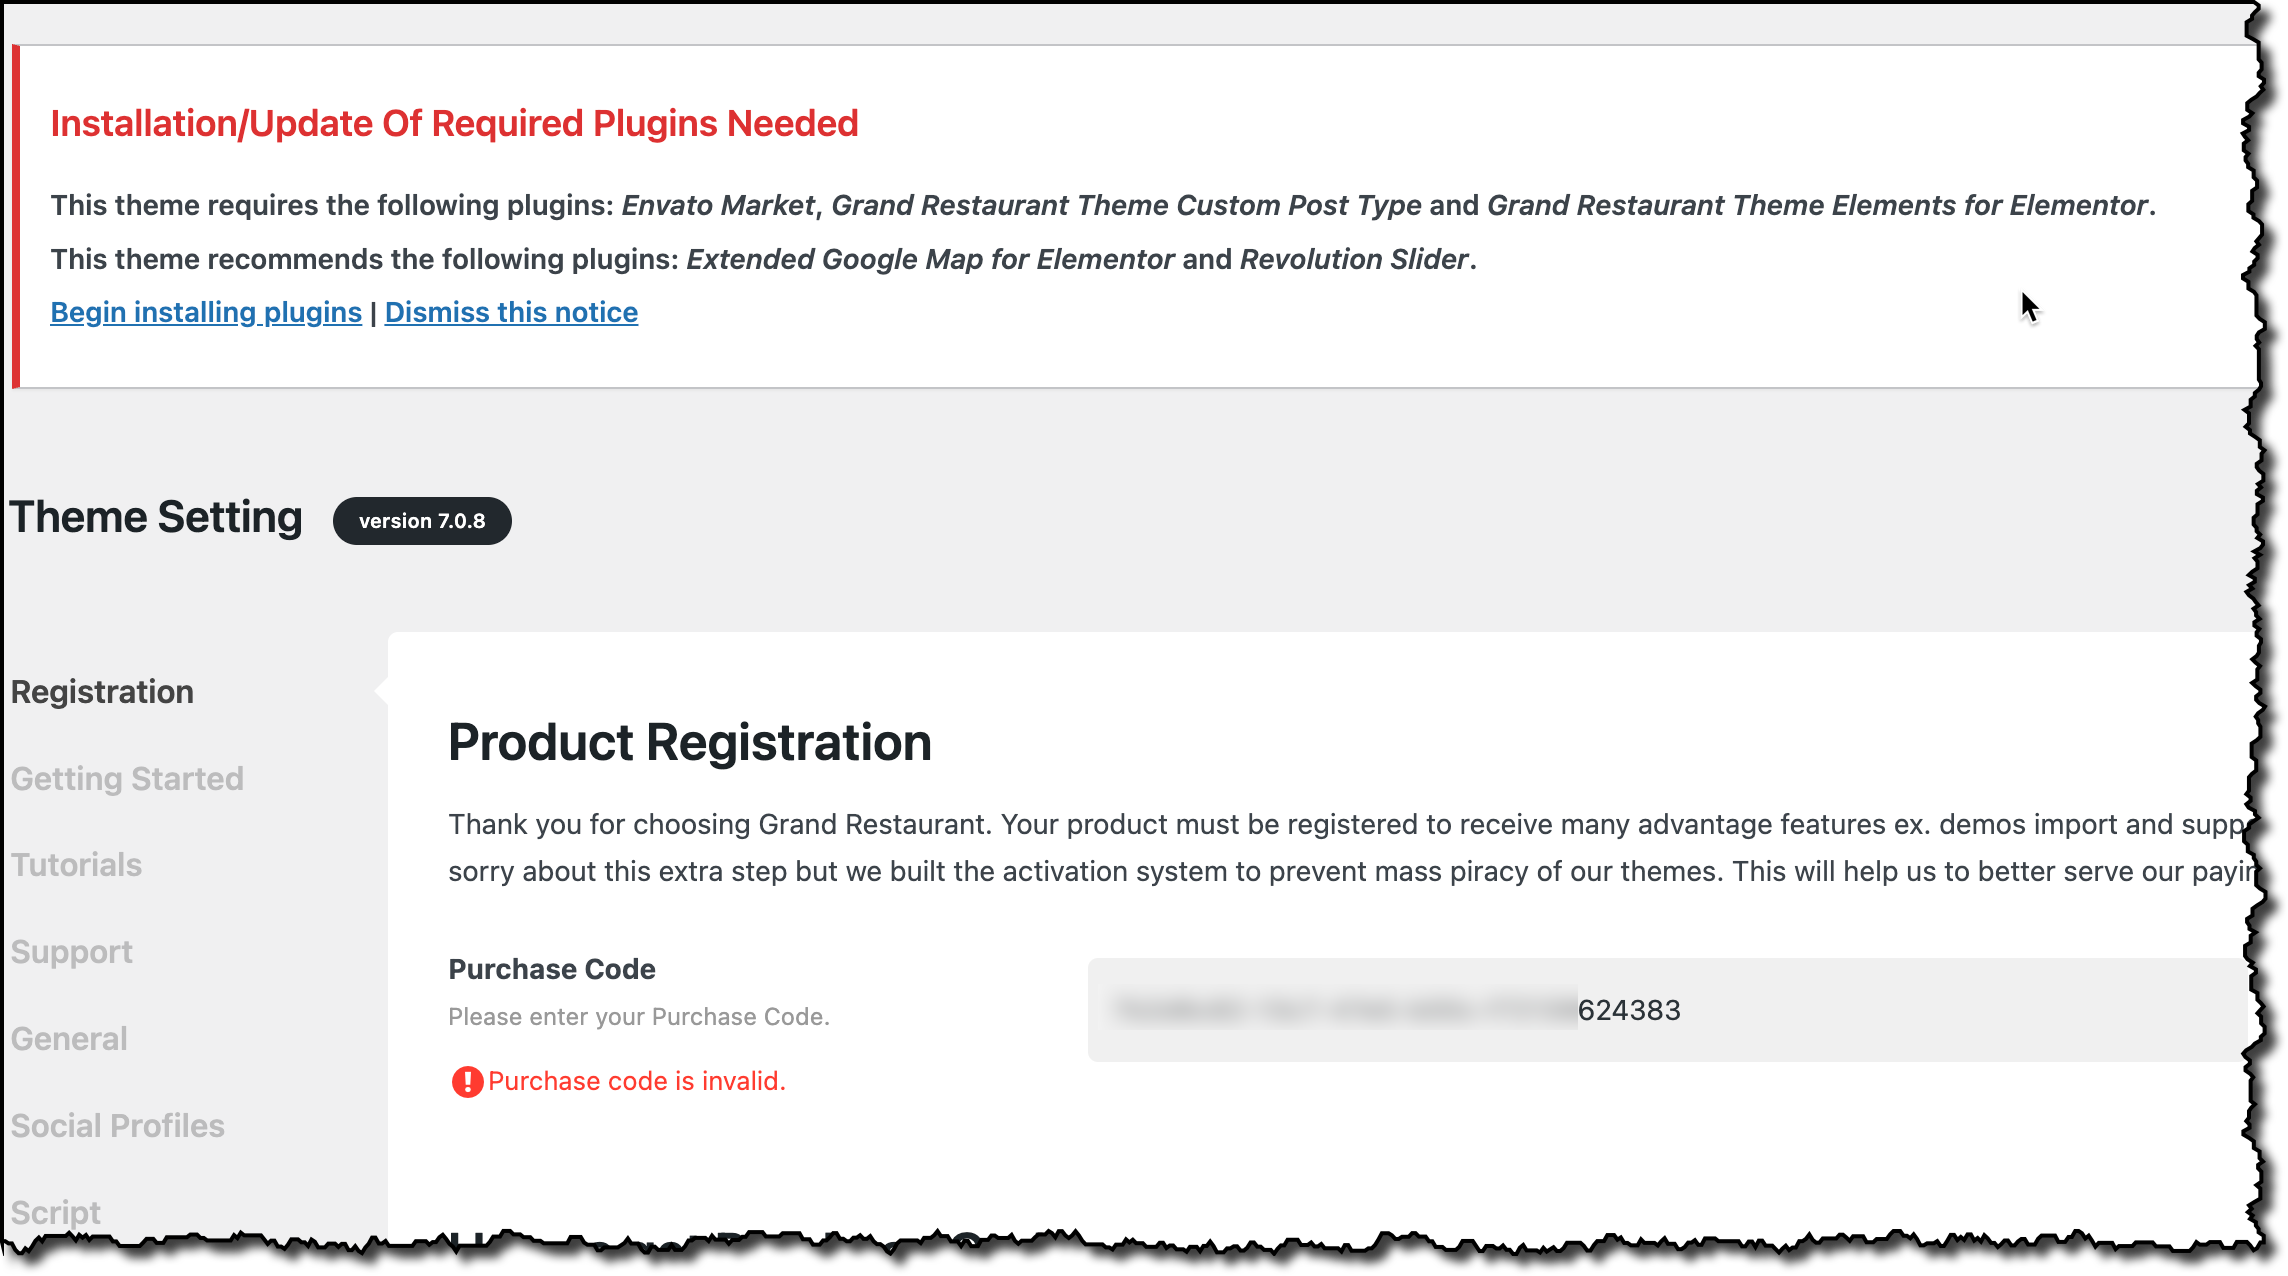Switch to the Script tab
The image size is (2288, 1276).
pyautogui.click(x=56, y=1212)
